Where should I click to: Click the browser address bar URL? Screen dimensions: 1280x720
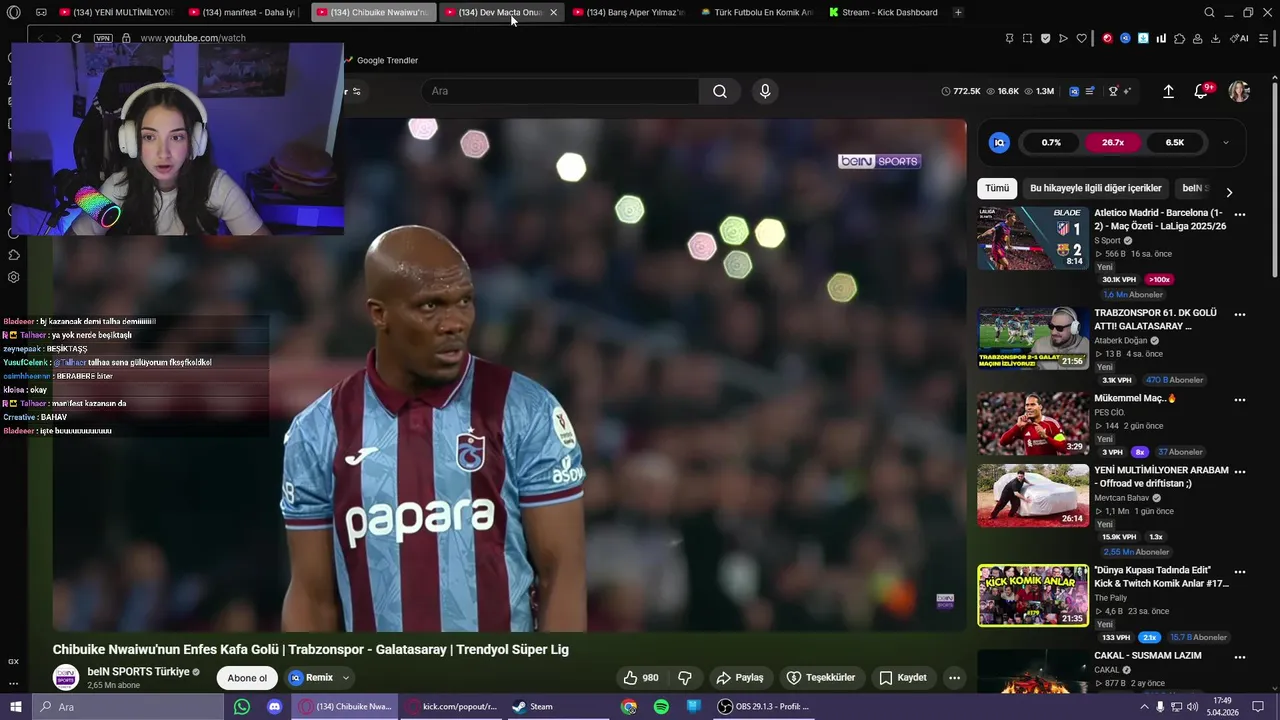tap(193, 38)
